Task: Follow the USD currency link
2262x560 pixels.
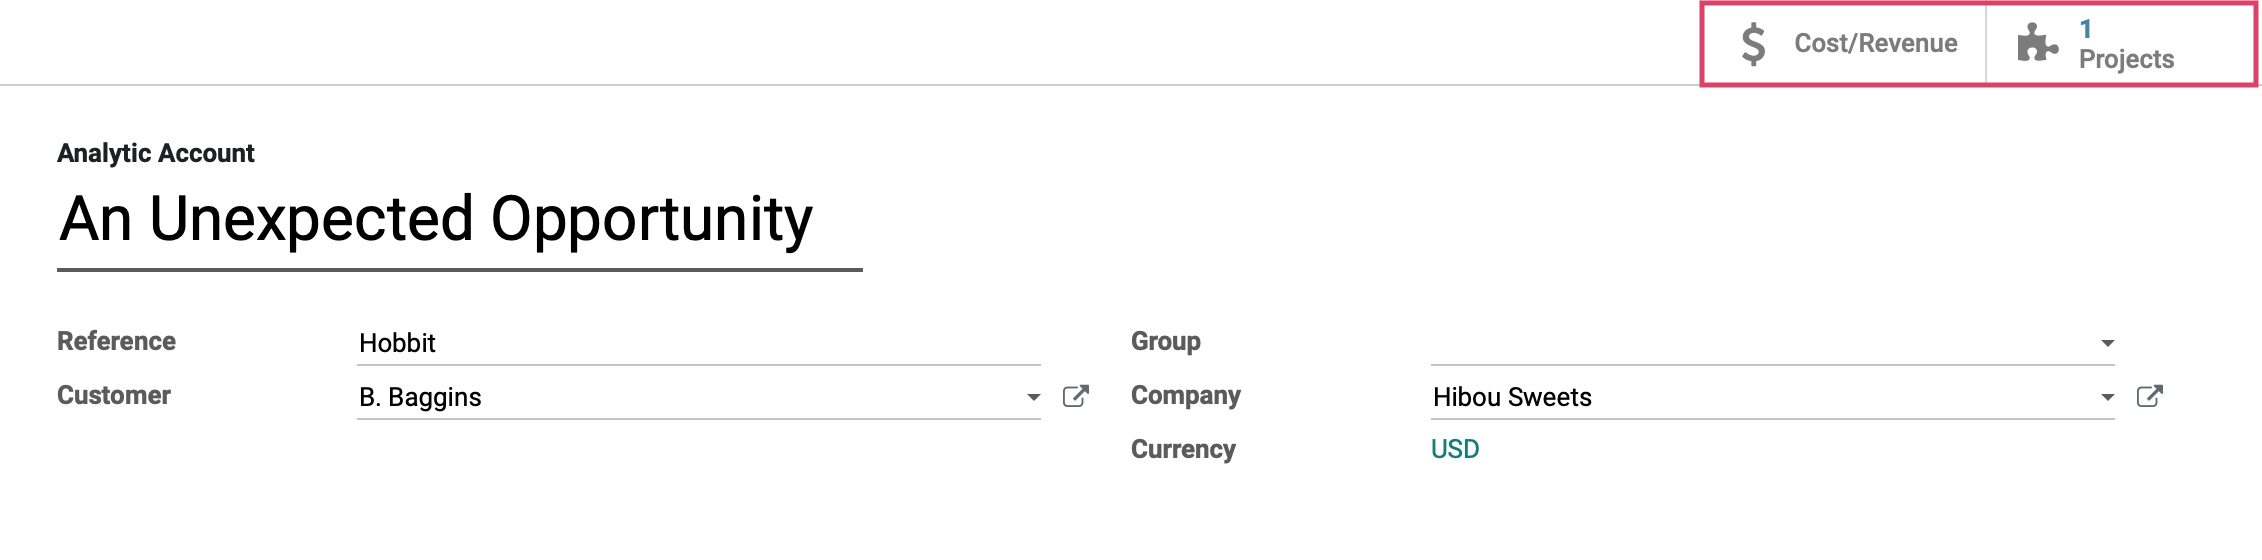Action: click(x=1455, y=449)
